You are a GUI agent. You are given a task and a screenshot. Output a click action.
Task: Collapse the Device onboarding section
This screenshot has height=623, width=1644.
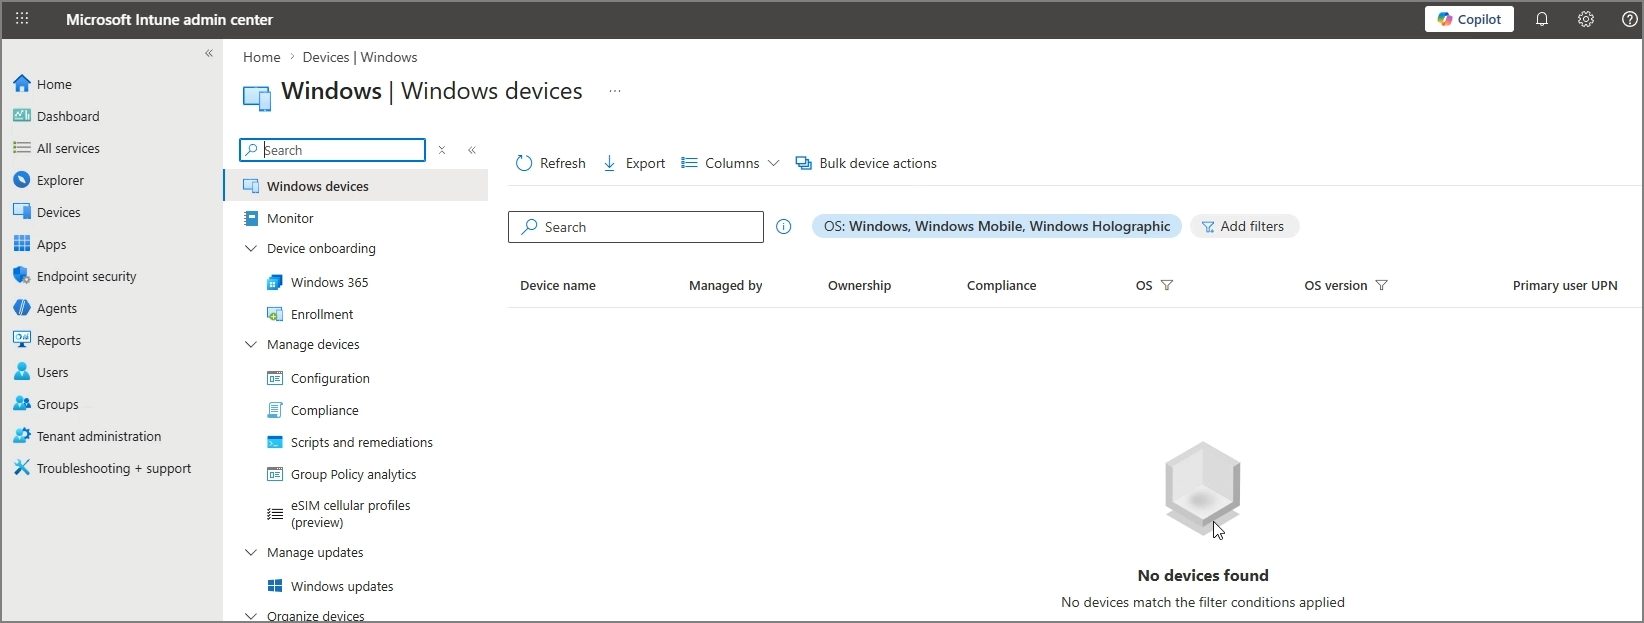pyautogui.click(x=251, y=248)
